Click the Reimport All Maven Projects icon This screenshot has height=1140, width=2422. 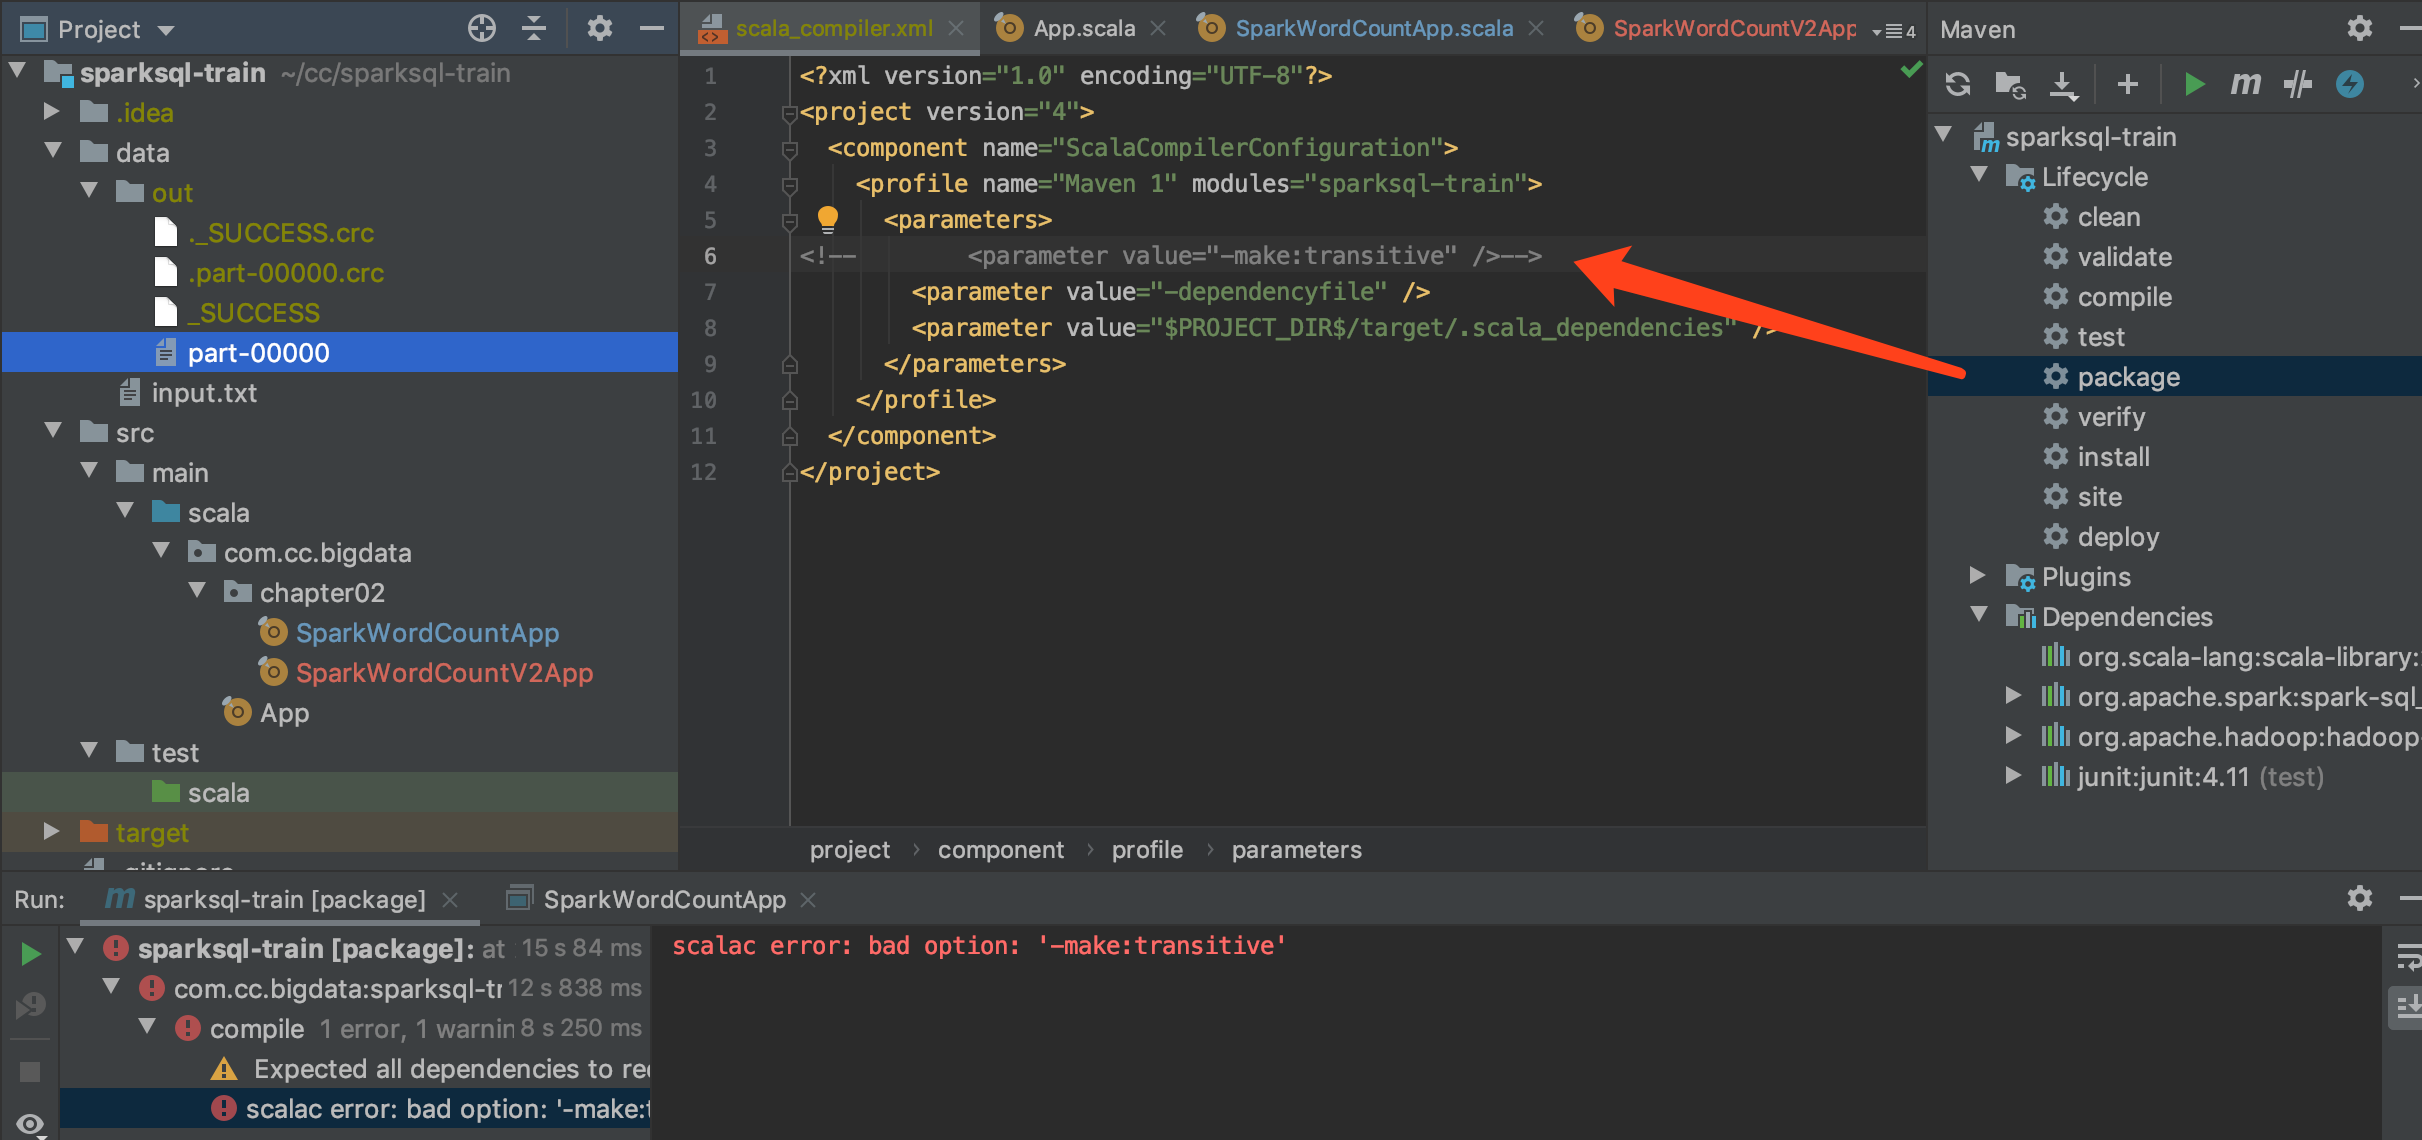1957,85
